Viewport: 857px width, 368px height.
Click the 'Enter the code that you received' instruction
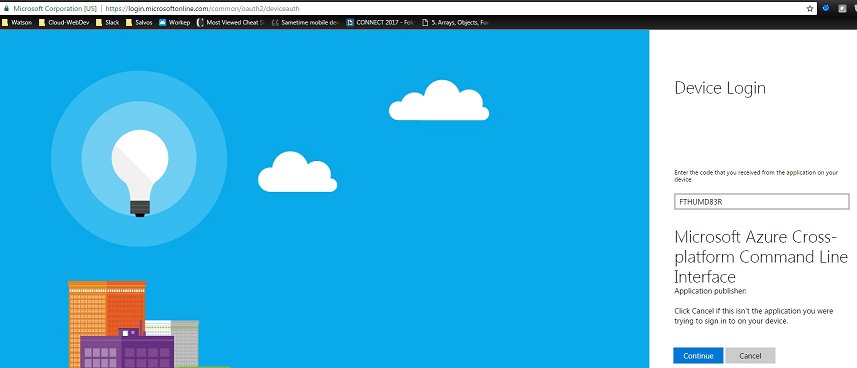point(756,176)
